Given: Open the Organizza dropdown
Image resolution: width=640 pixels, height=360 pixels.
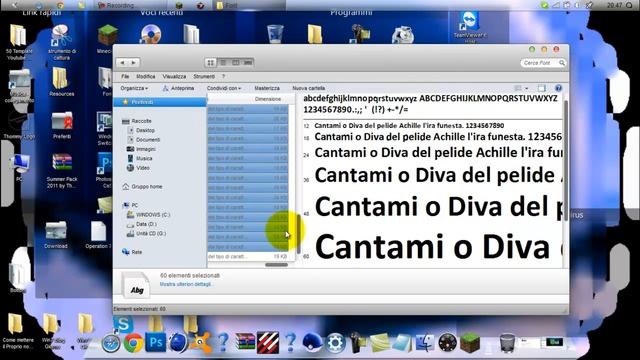Looking at the screenshot, I should pyautogui.click(x=134, y=88).
